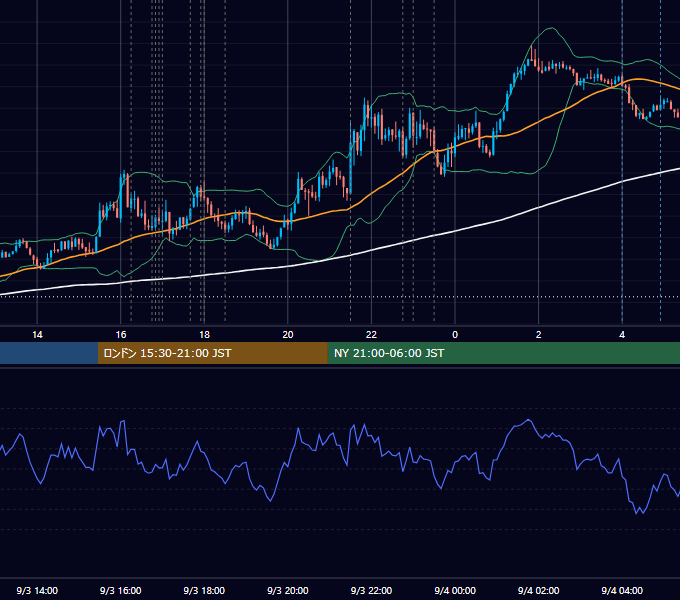Click the '9/4 04:00' date label

click(x=622, y=590)
